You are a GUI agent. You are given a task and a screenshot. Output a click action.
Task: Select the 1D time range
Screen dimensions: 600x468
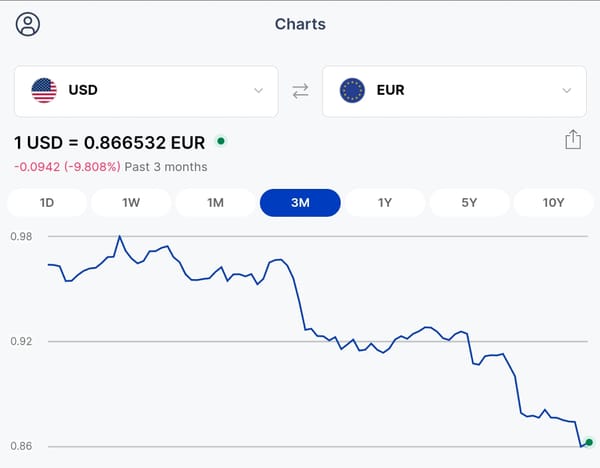click(x=47, y=203)
